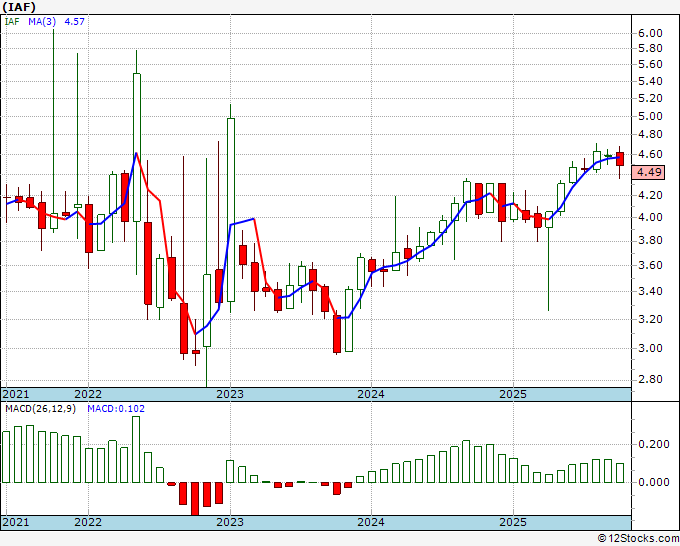Click the lowest red MACD bar before 2023

(x=195, y=498)
